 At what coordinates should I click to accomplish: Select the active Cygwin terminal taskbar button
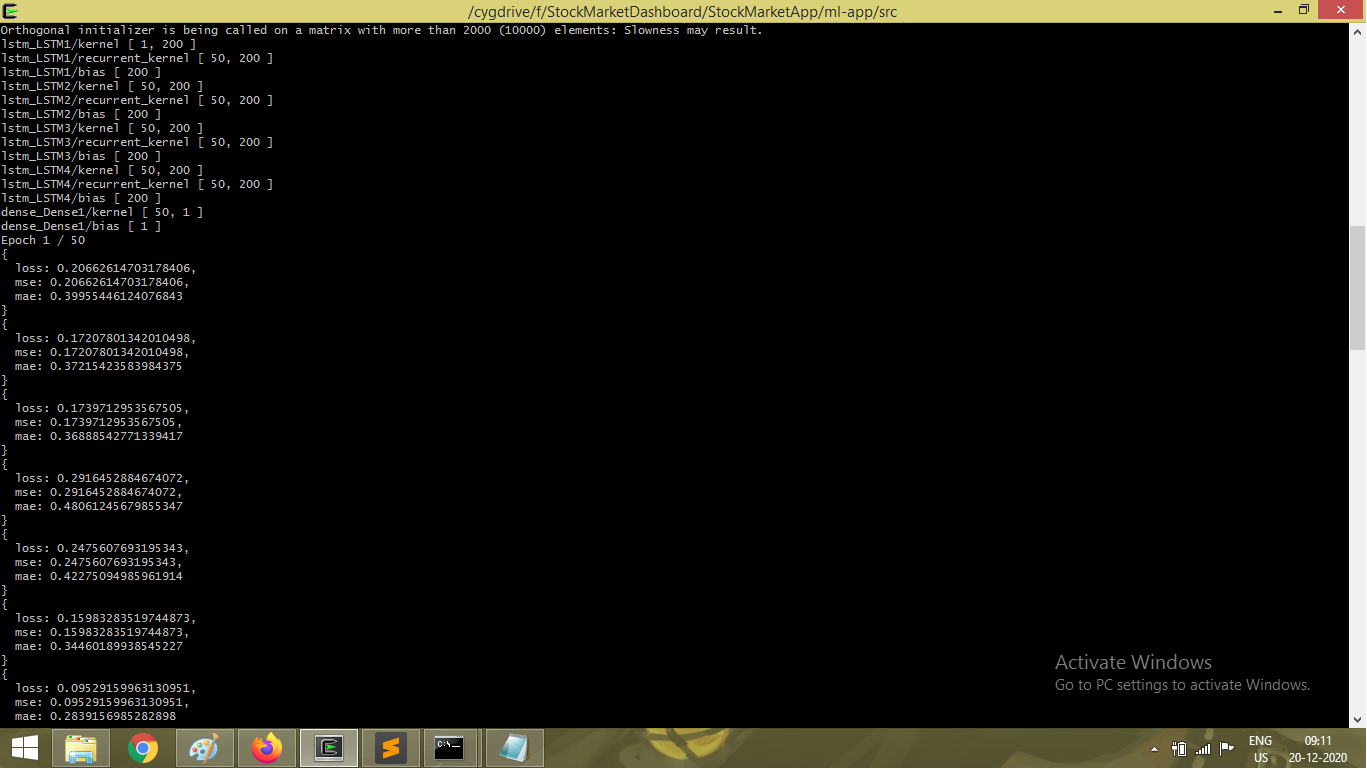(x=329, y=748)
